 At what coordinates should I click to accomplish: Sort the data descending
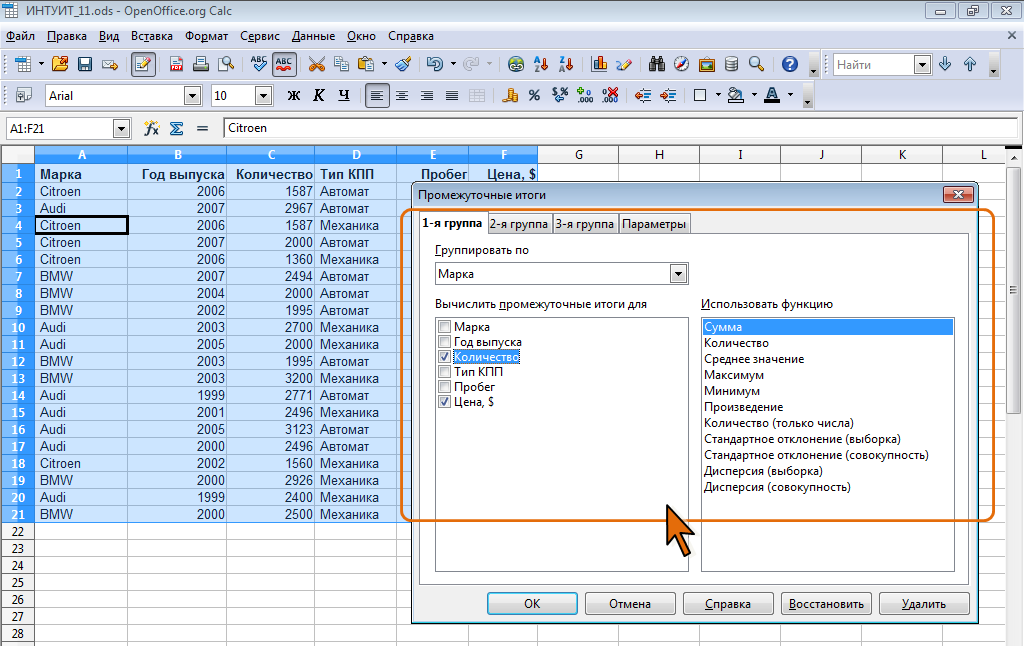[x=566, y=64]
